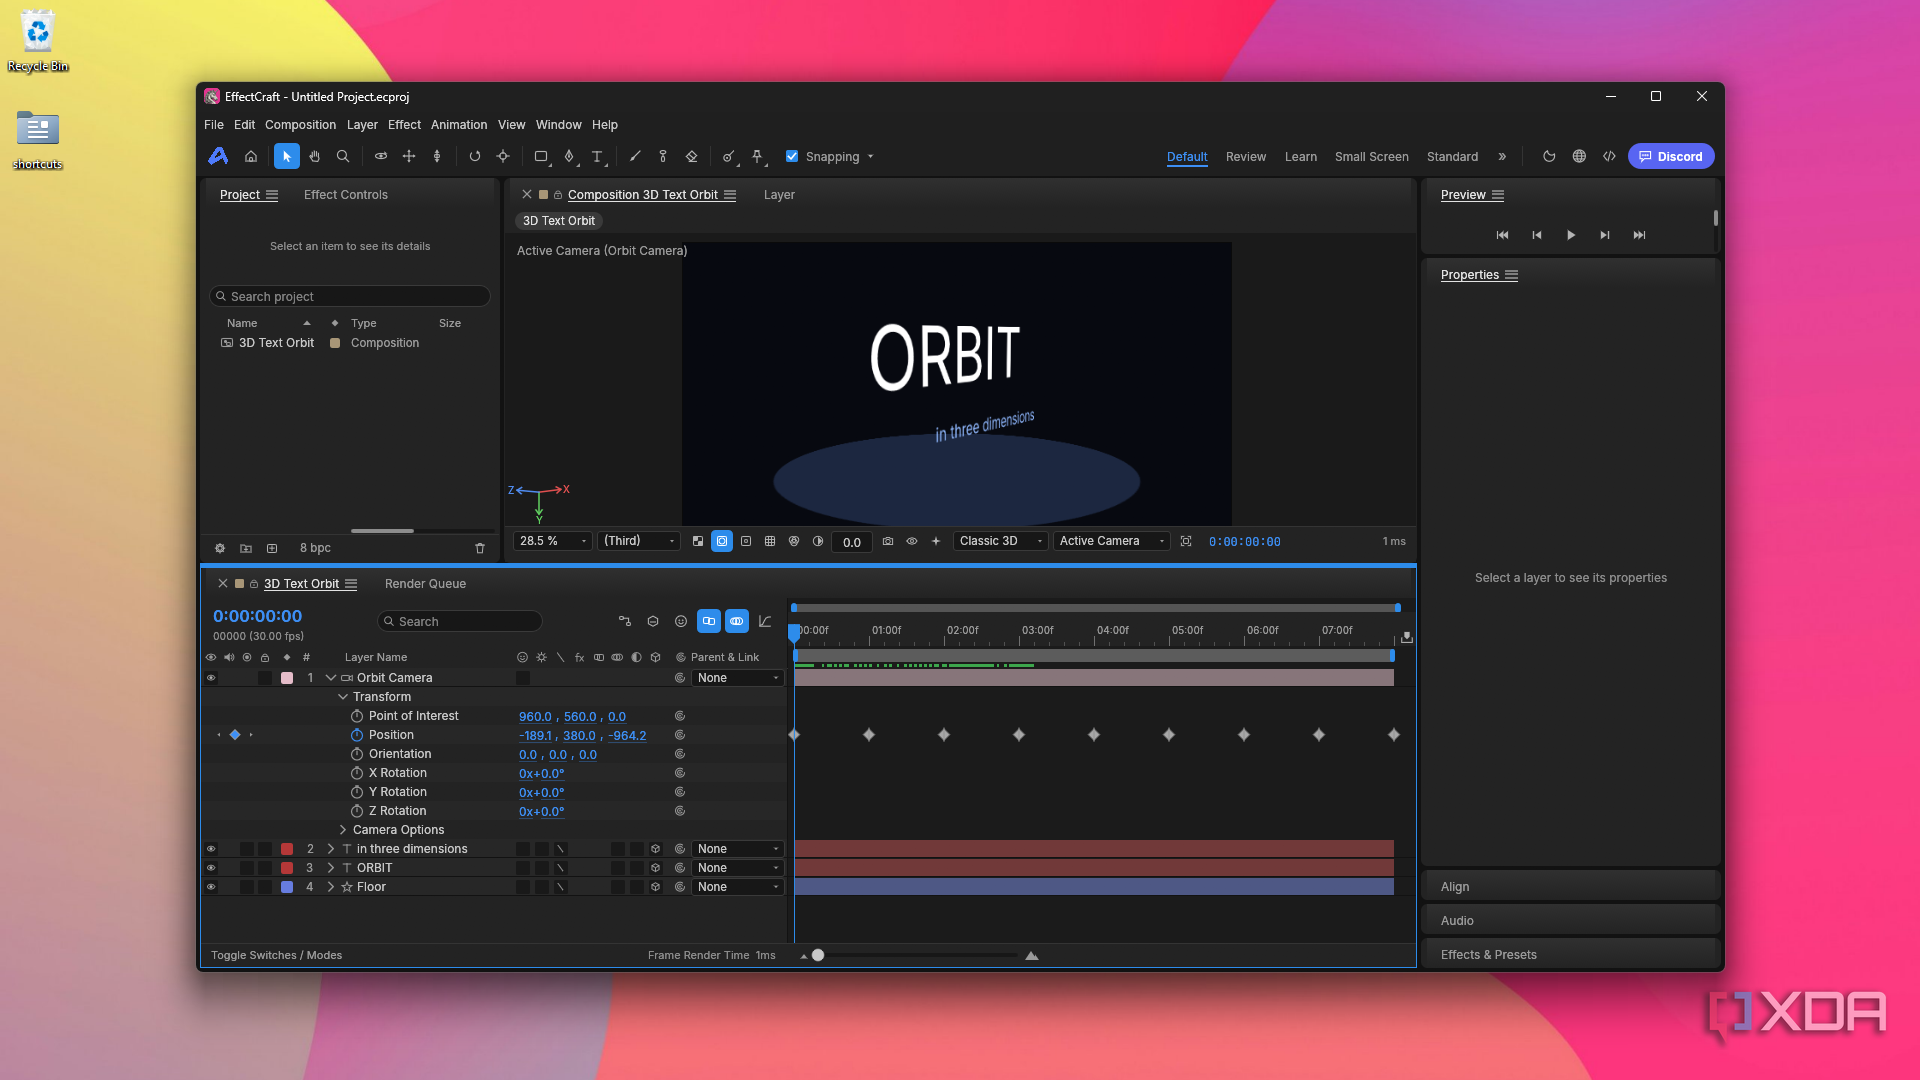Select the Learn workspace
Screen dimensions: 1920x1080
(x=1301, y=157)
